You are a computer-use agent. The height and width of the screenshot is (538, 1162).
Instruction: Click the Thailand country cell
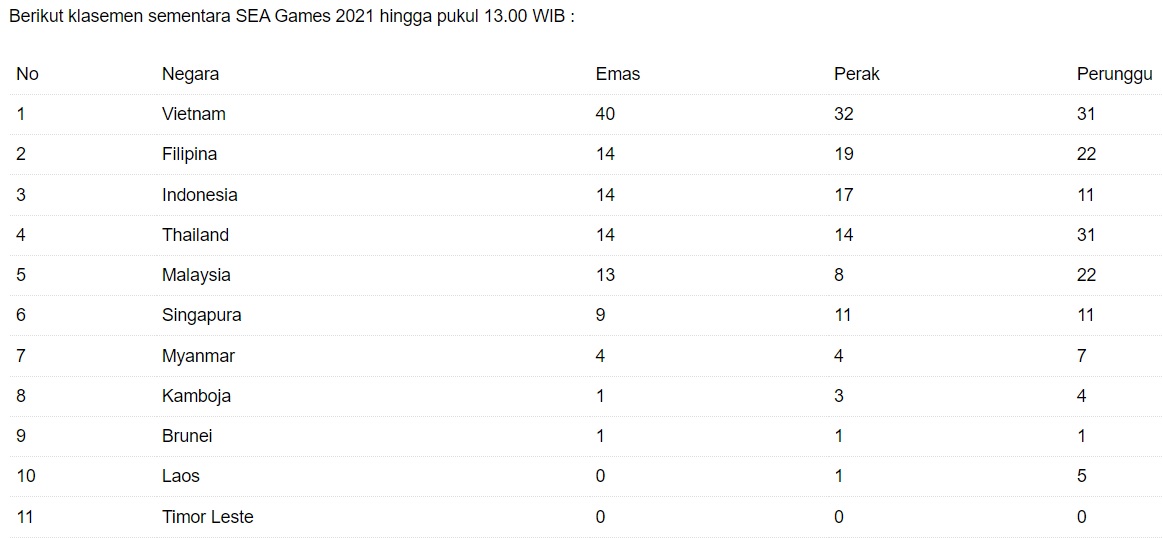point(195,235)
